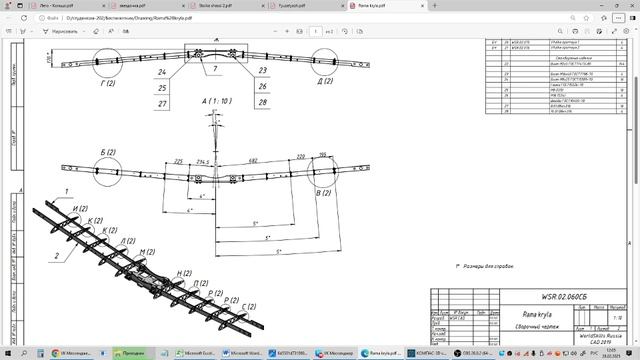Click the Размеры для справок note
This screenshot has height=360, width=640.
[x=484, y=266]
